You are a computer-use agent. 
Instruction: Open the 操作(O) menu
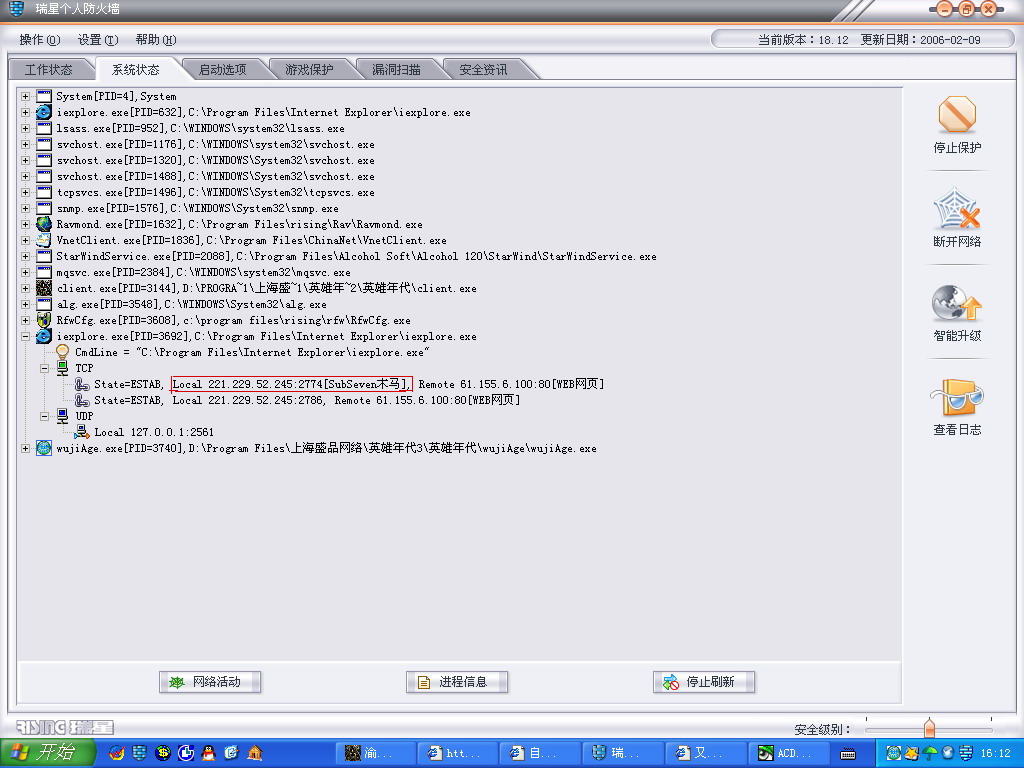[40, 40]
